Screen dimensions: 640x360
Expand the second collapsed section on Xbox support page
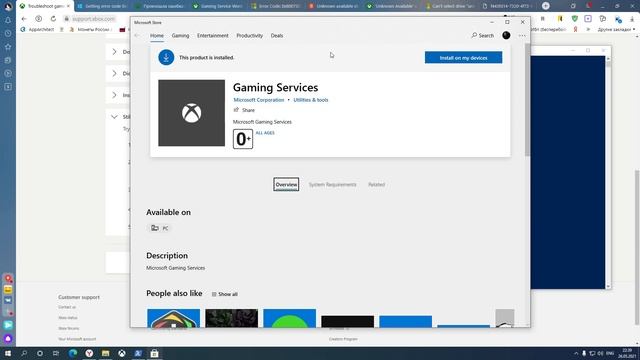tap(114, 73)
